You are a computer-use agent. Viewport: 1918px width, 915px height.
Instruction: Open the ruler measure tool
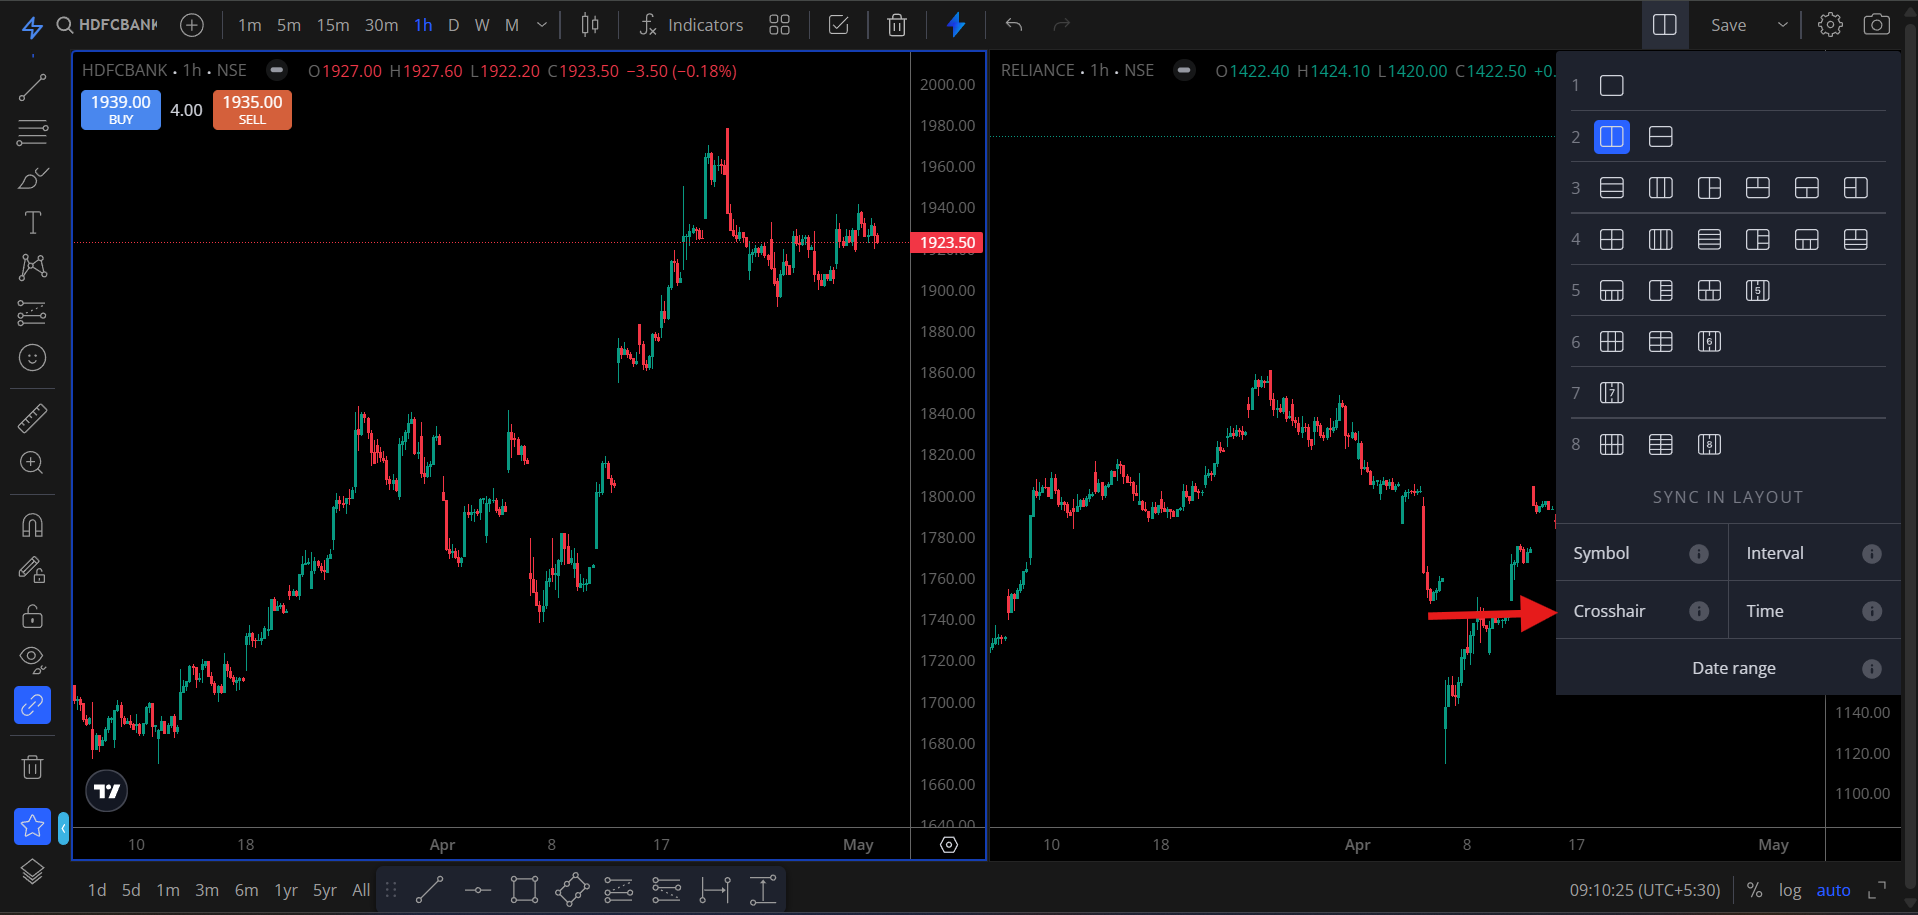32,418
